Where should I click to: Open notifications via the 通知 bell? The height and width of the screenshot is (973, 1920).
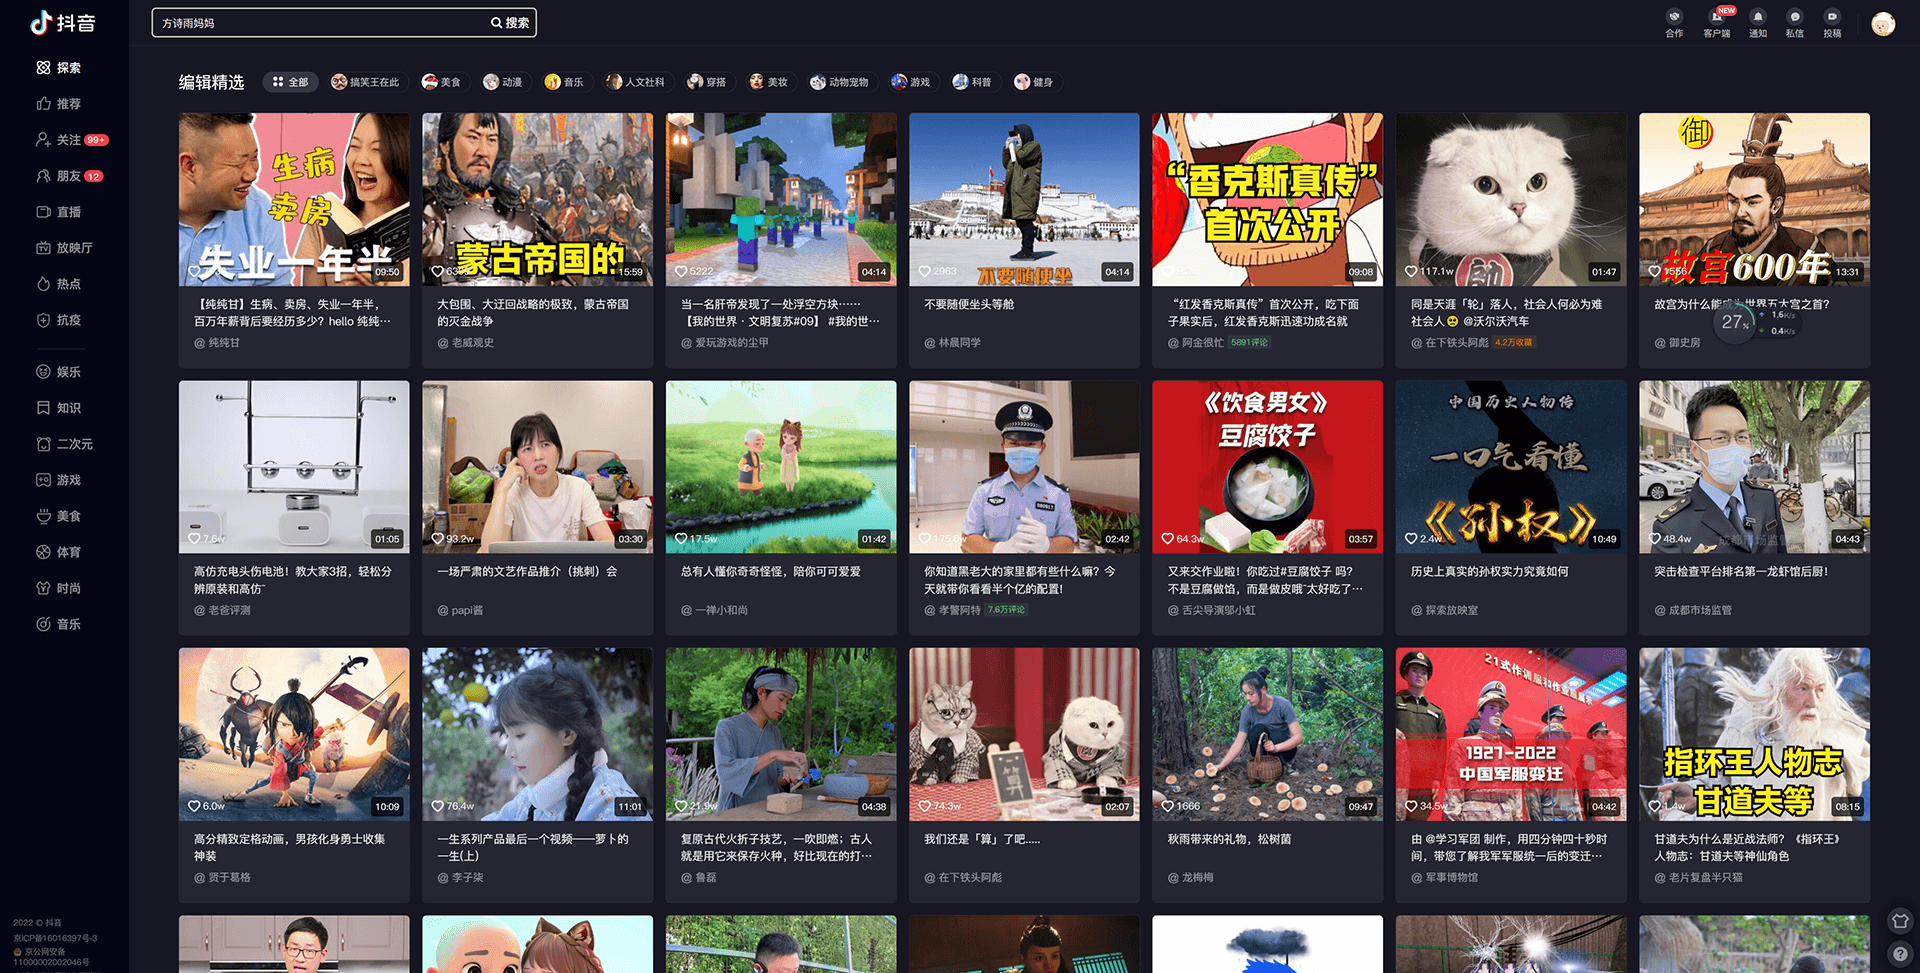(1757, 22)
